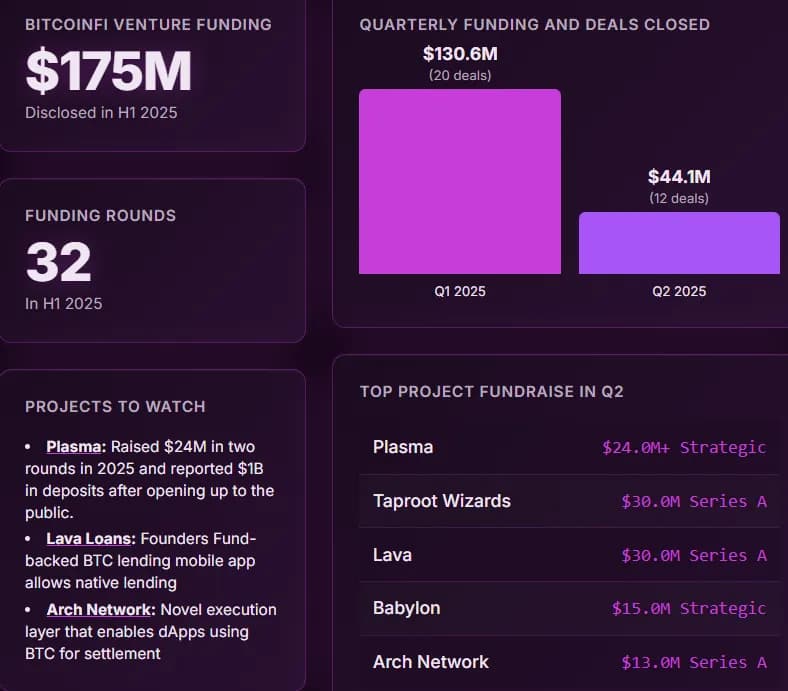Click the Top Project Fundraise in Q2 heading
The height and width of the screenshot is (691, 788).
pyautogui.click(x=491, y=391)
